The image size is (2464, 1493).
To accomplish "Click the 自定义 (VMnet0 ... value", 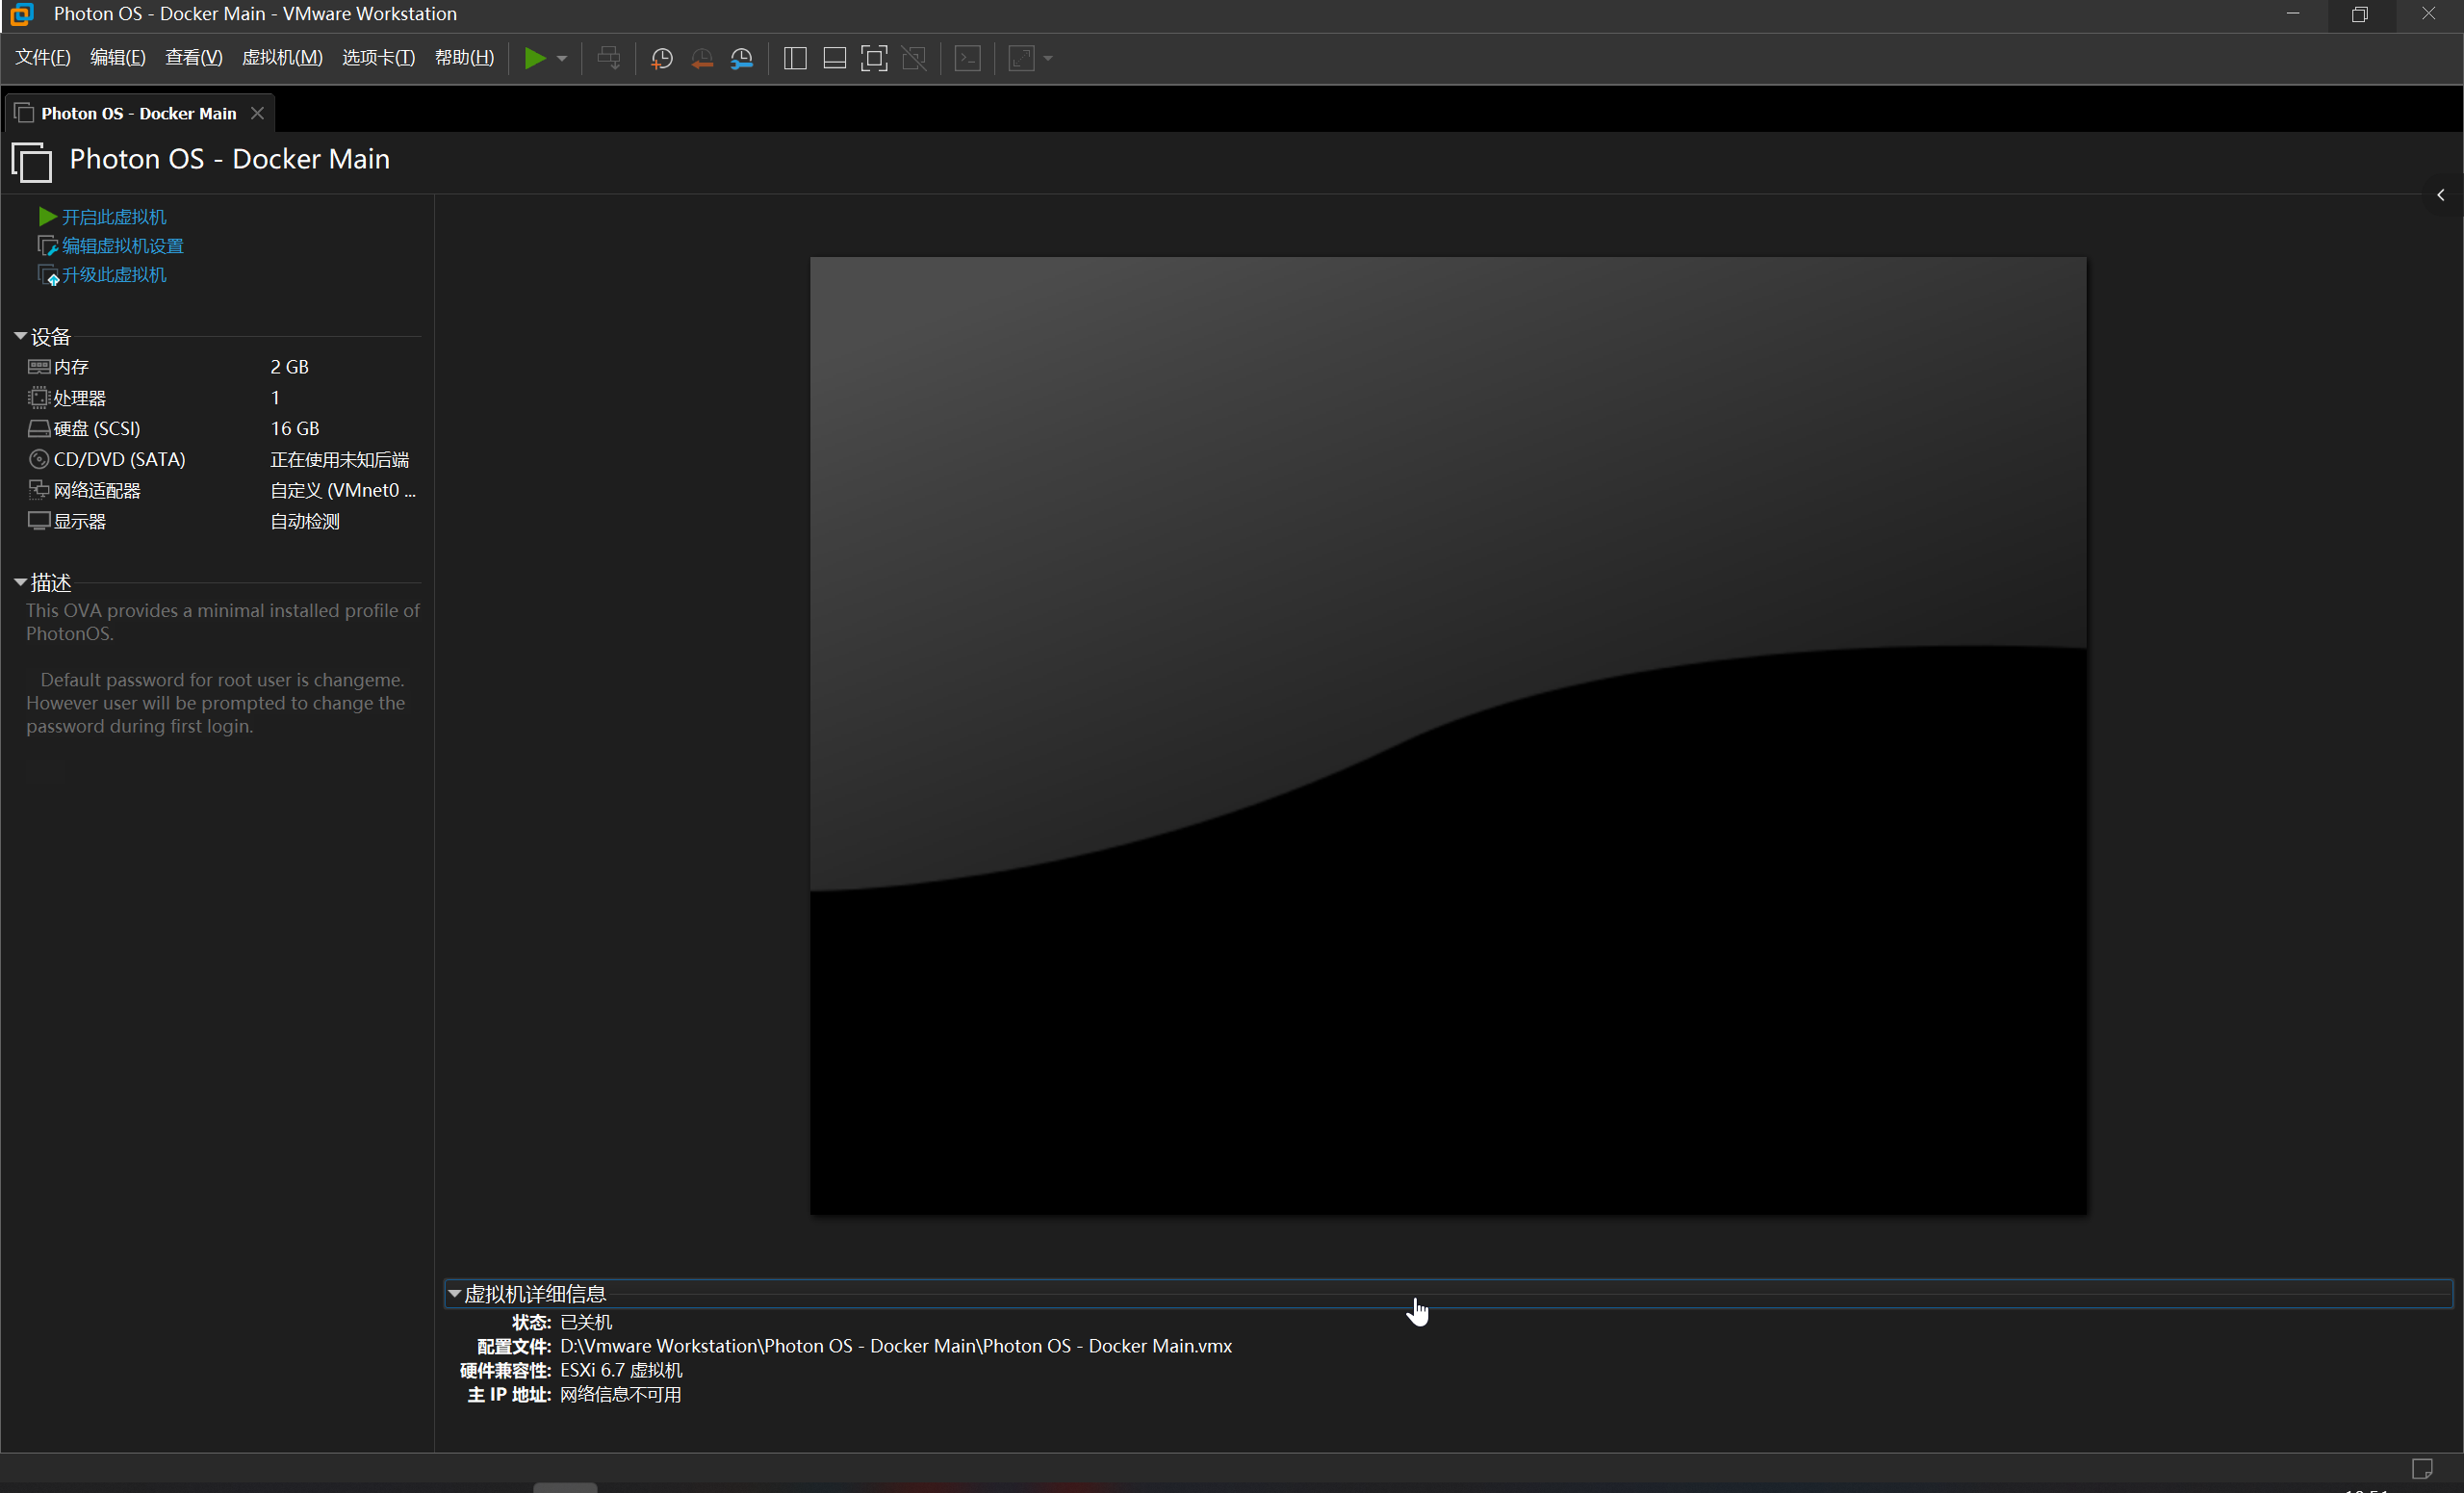I will [x=343, y=491].
